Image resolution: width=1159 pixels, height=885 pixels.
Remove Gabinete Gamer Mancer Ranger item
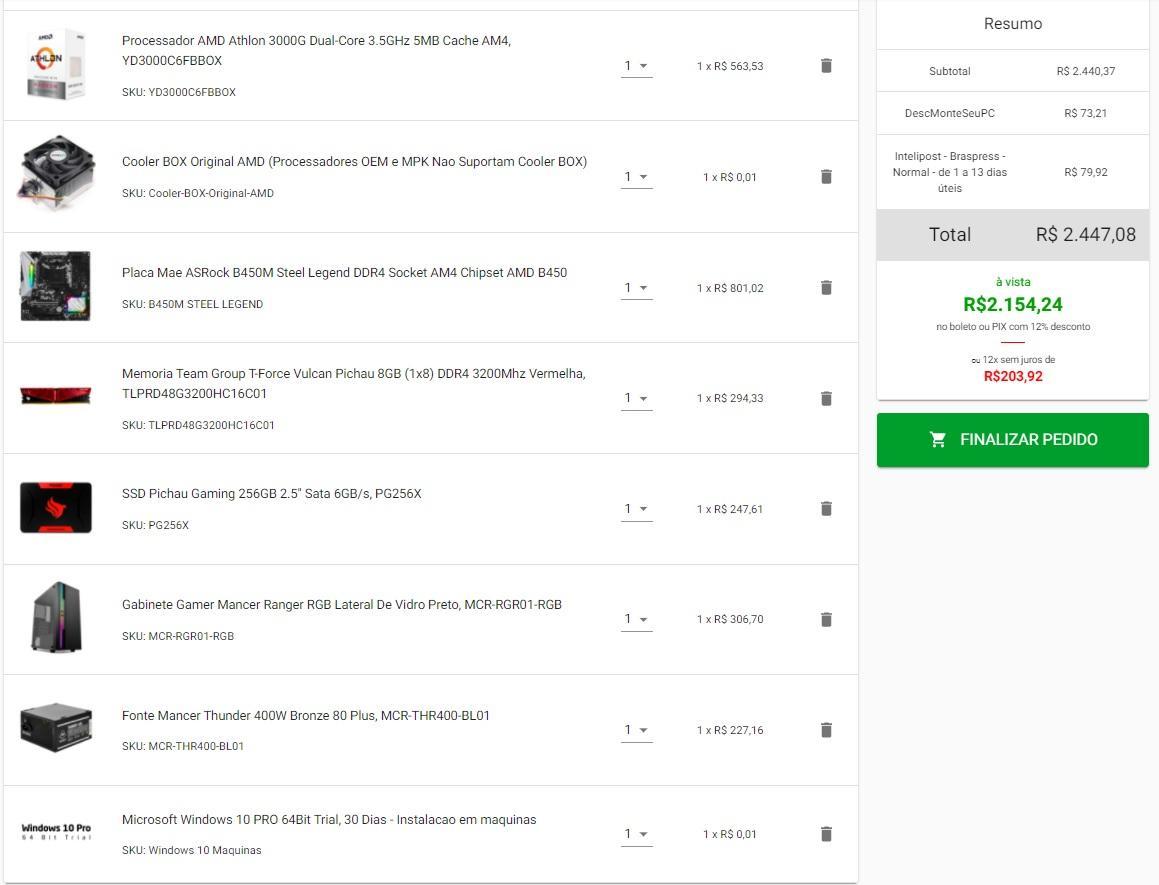[x=826, y=620]
